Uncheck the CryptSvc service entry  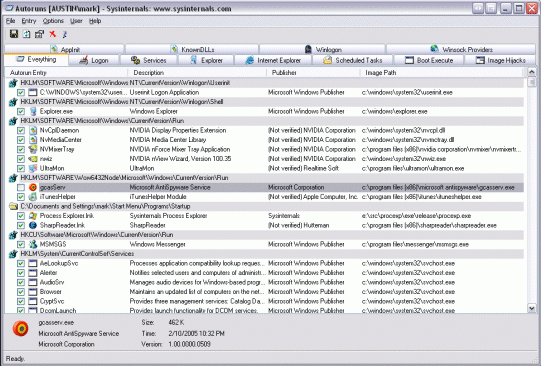21,301
